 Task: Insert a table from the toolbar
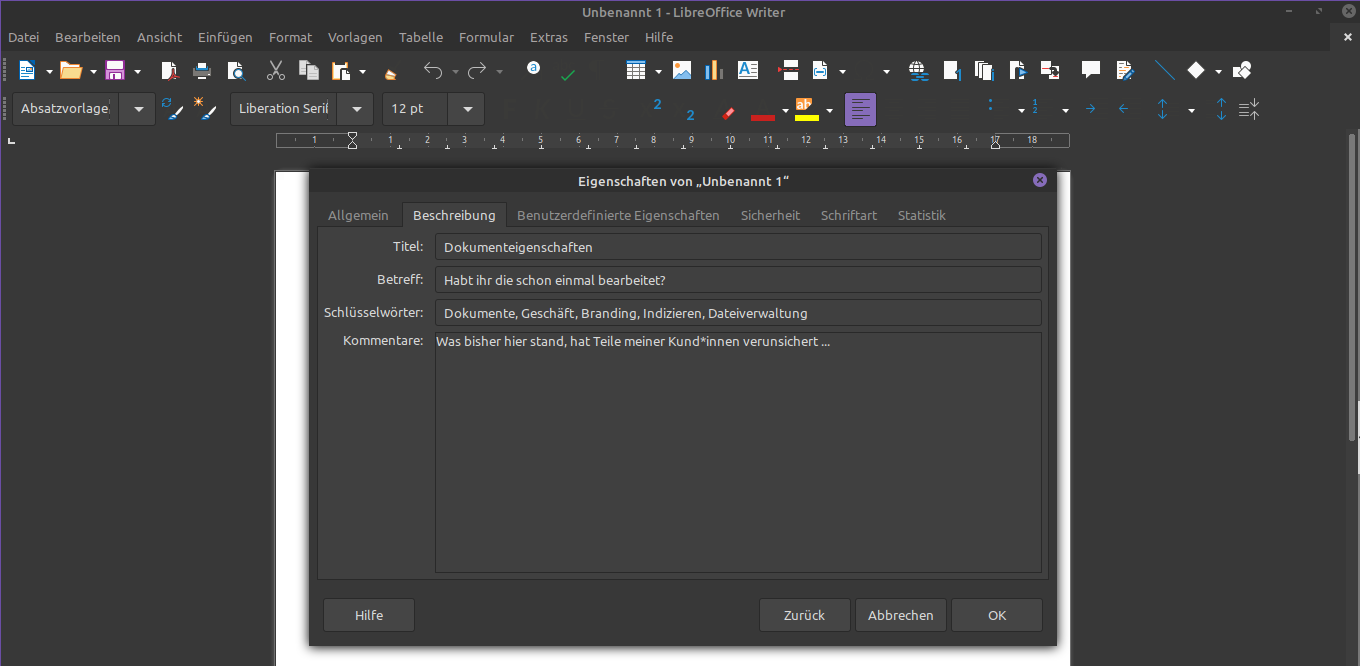pyautogui.click(x=636, y=71)
